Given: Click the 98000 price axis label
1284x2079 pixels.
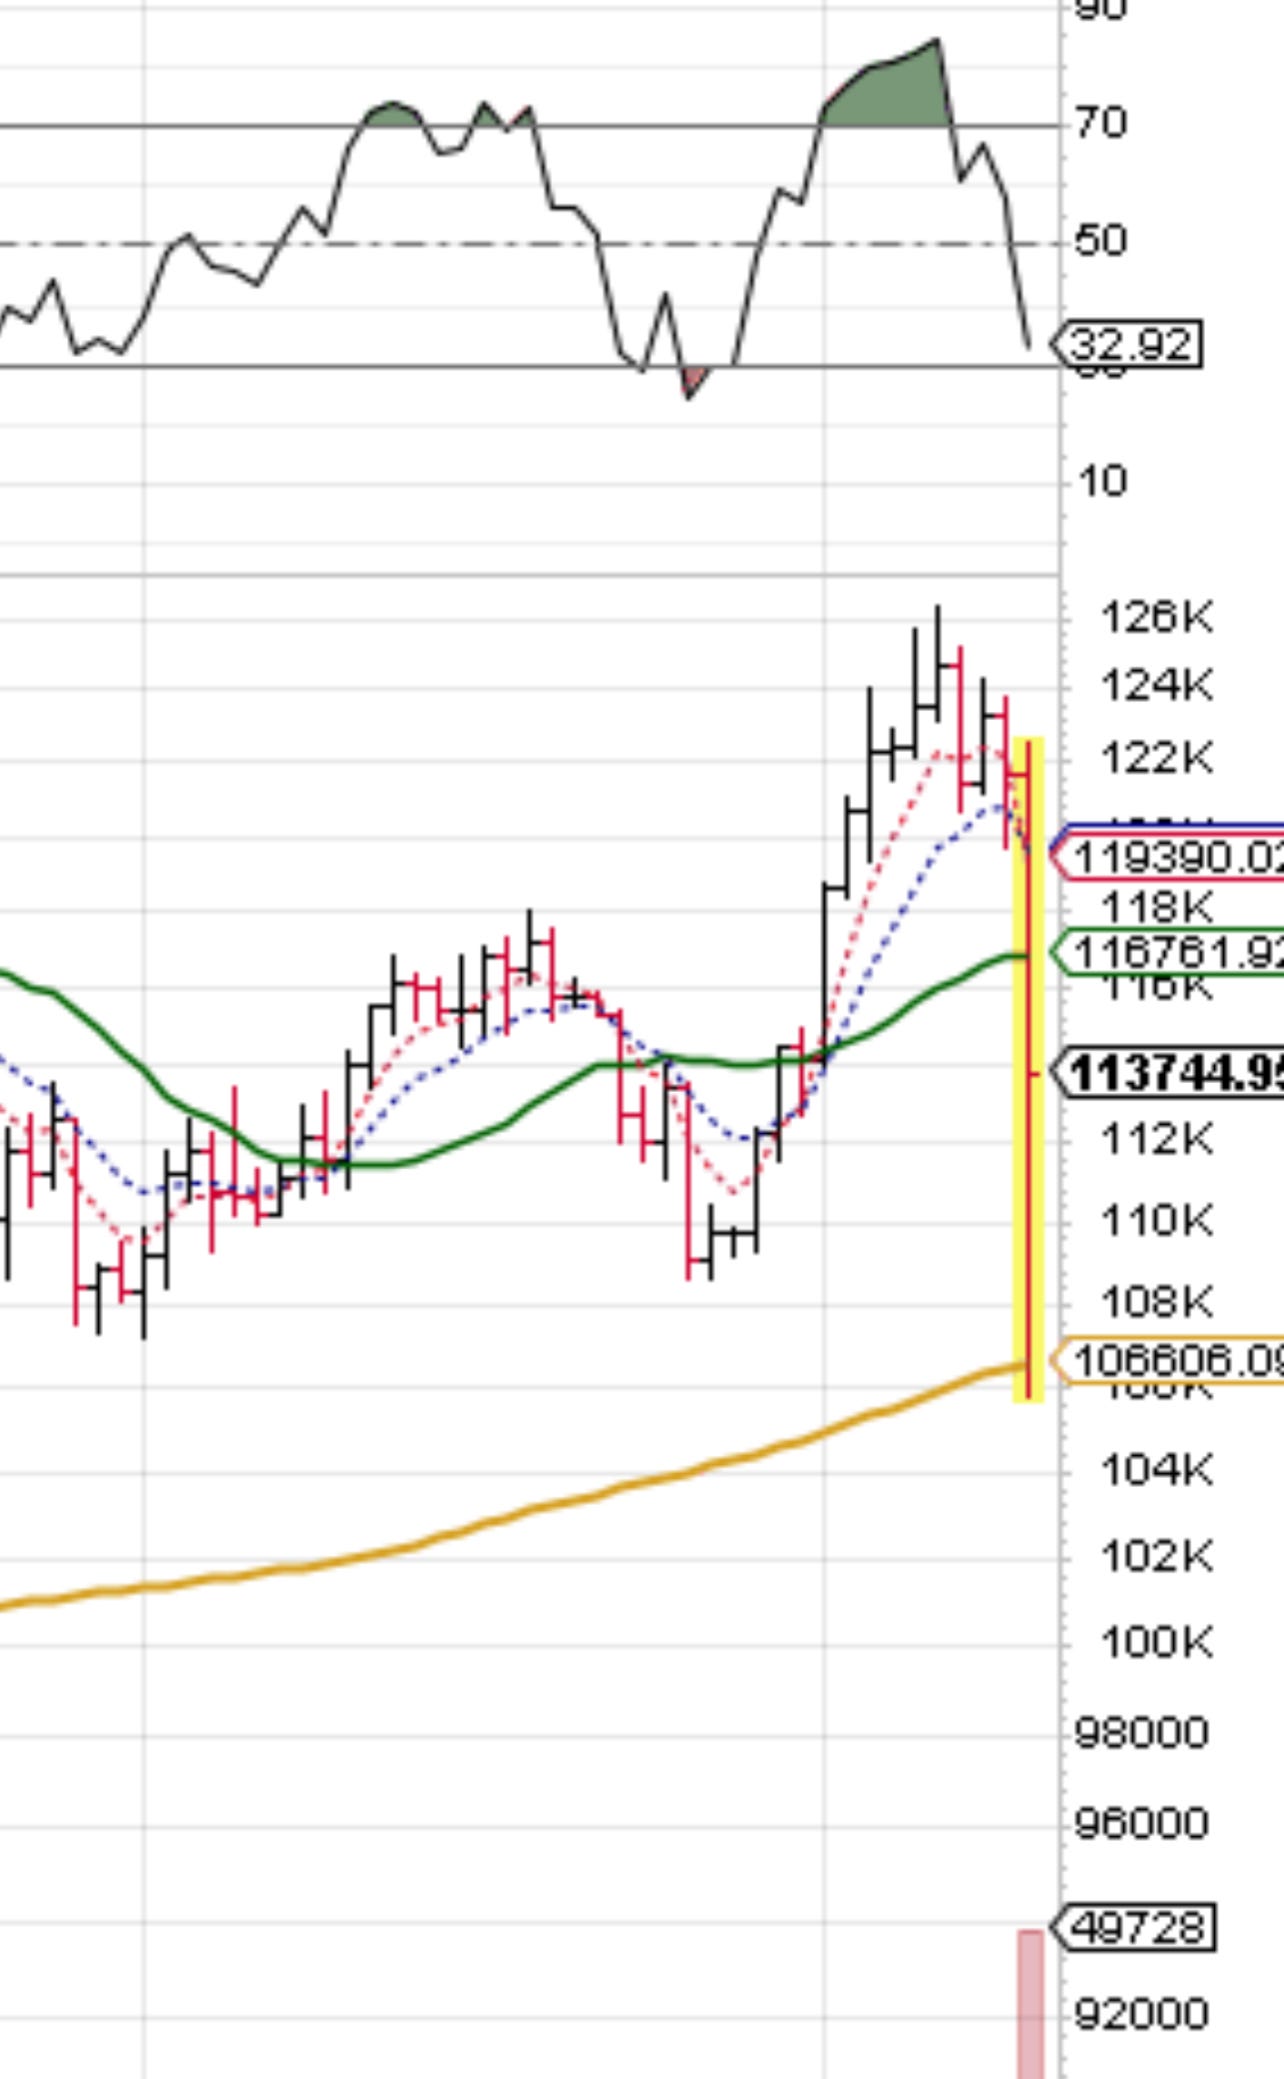Looking at the screenshot, I should 1141,1732.
